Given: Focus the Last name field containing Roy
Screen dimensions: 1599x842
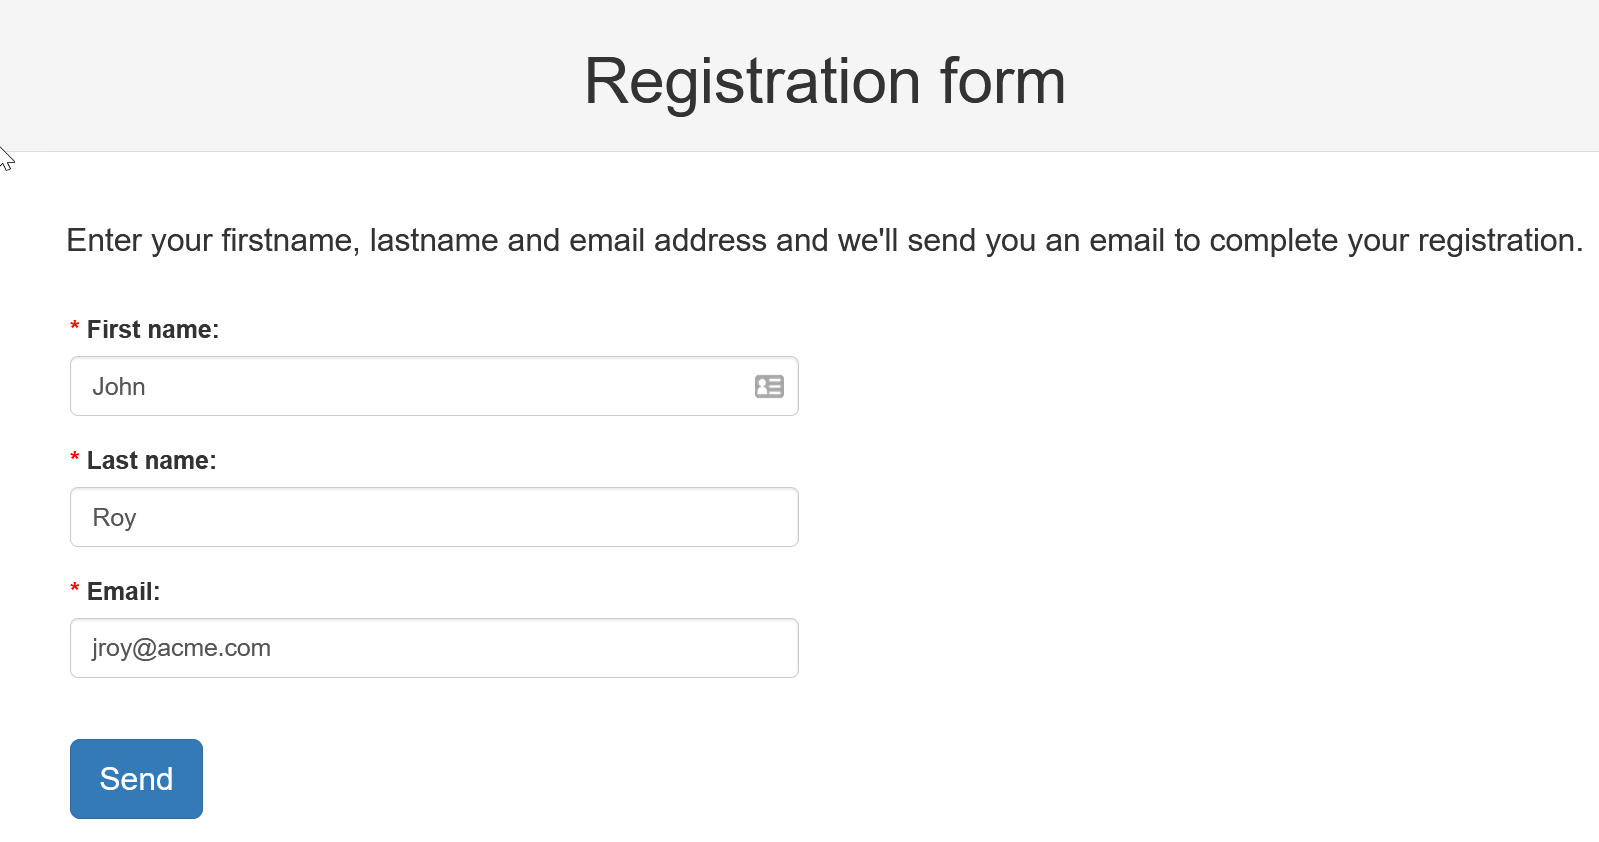Looking at the screenshot, I should tap(434, 517).
